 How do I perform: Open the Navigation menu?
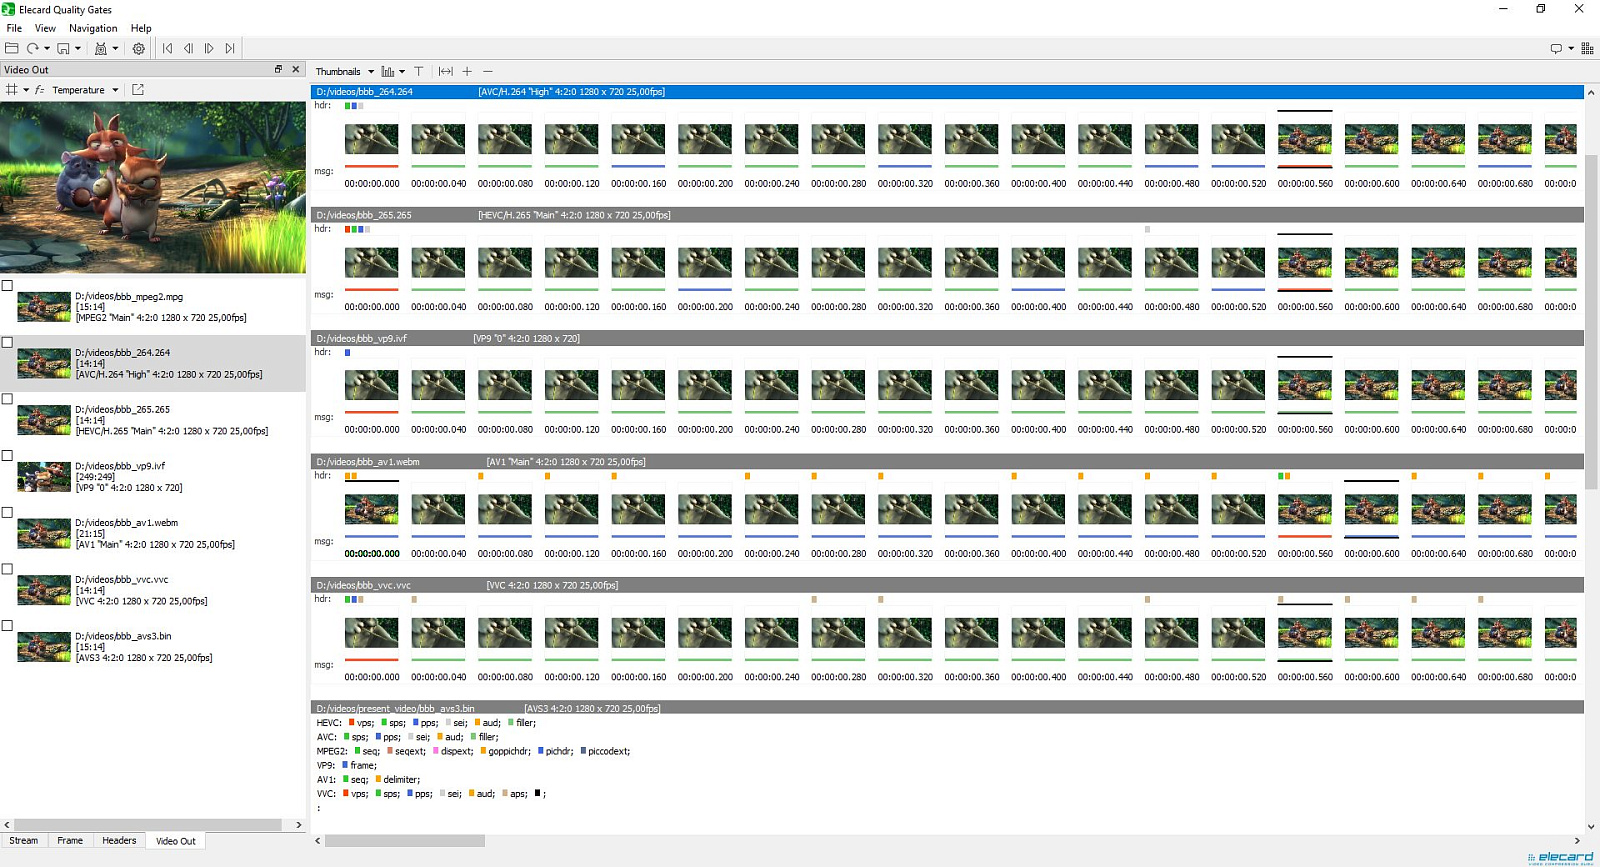(93, 28)
